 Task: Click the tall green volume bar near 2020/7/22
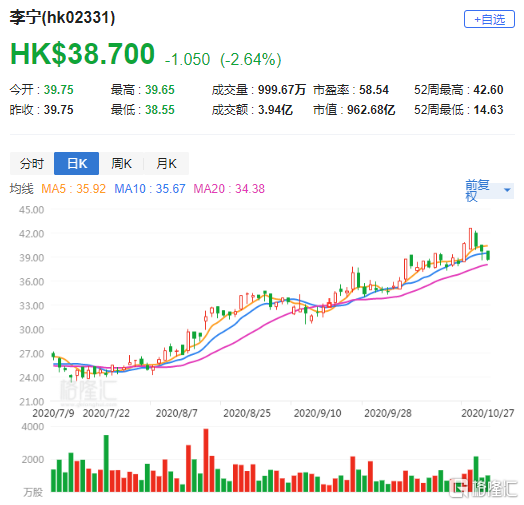[106, 463]
